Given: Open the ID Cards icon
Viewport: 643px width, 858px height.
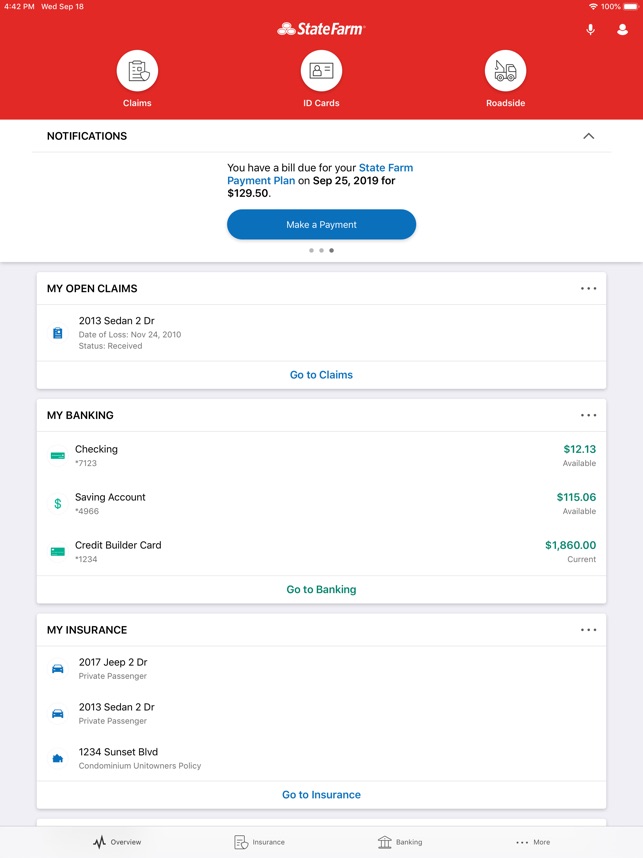Looking at the screenshot, I should [x=321, y=72].
